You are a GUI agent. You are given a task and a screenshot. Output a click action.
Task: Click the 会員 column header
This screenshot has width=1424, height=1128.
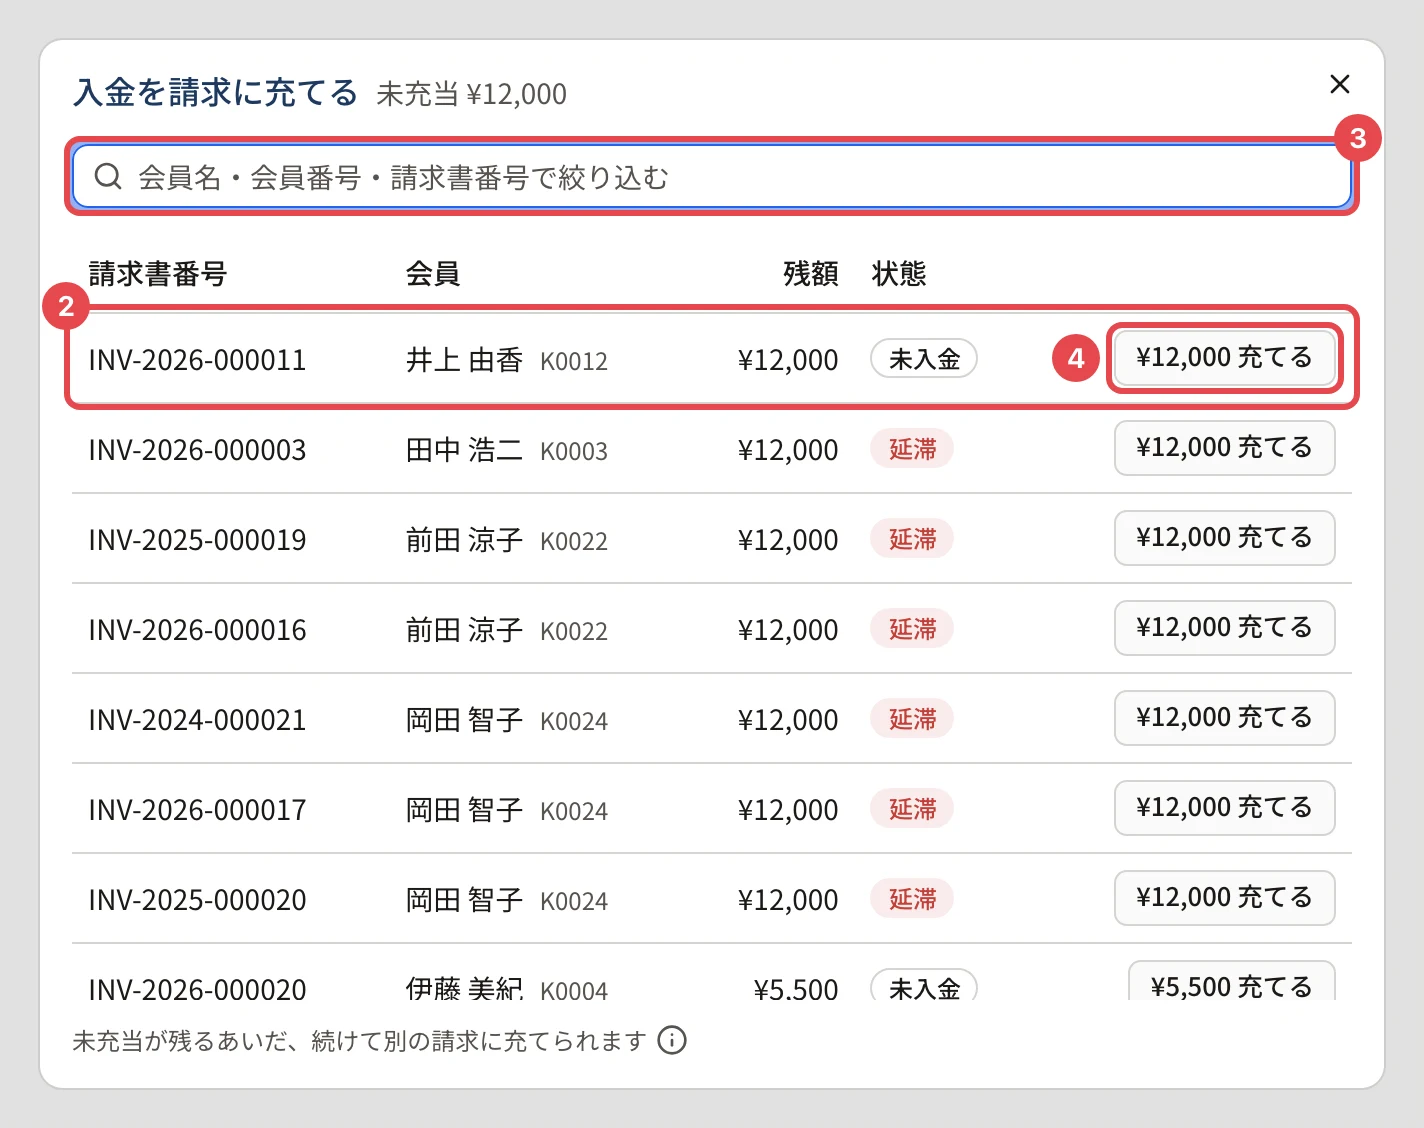tap(432, 273)
